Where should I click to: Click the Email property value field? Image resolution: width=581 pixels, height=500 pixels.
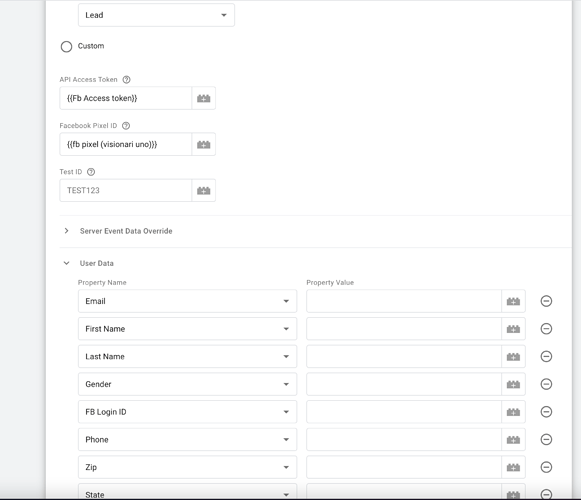click(404, 301)
